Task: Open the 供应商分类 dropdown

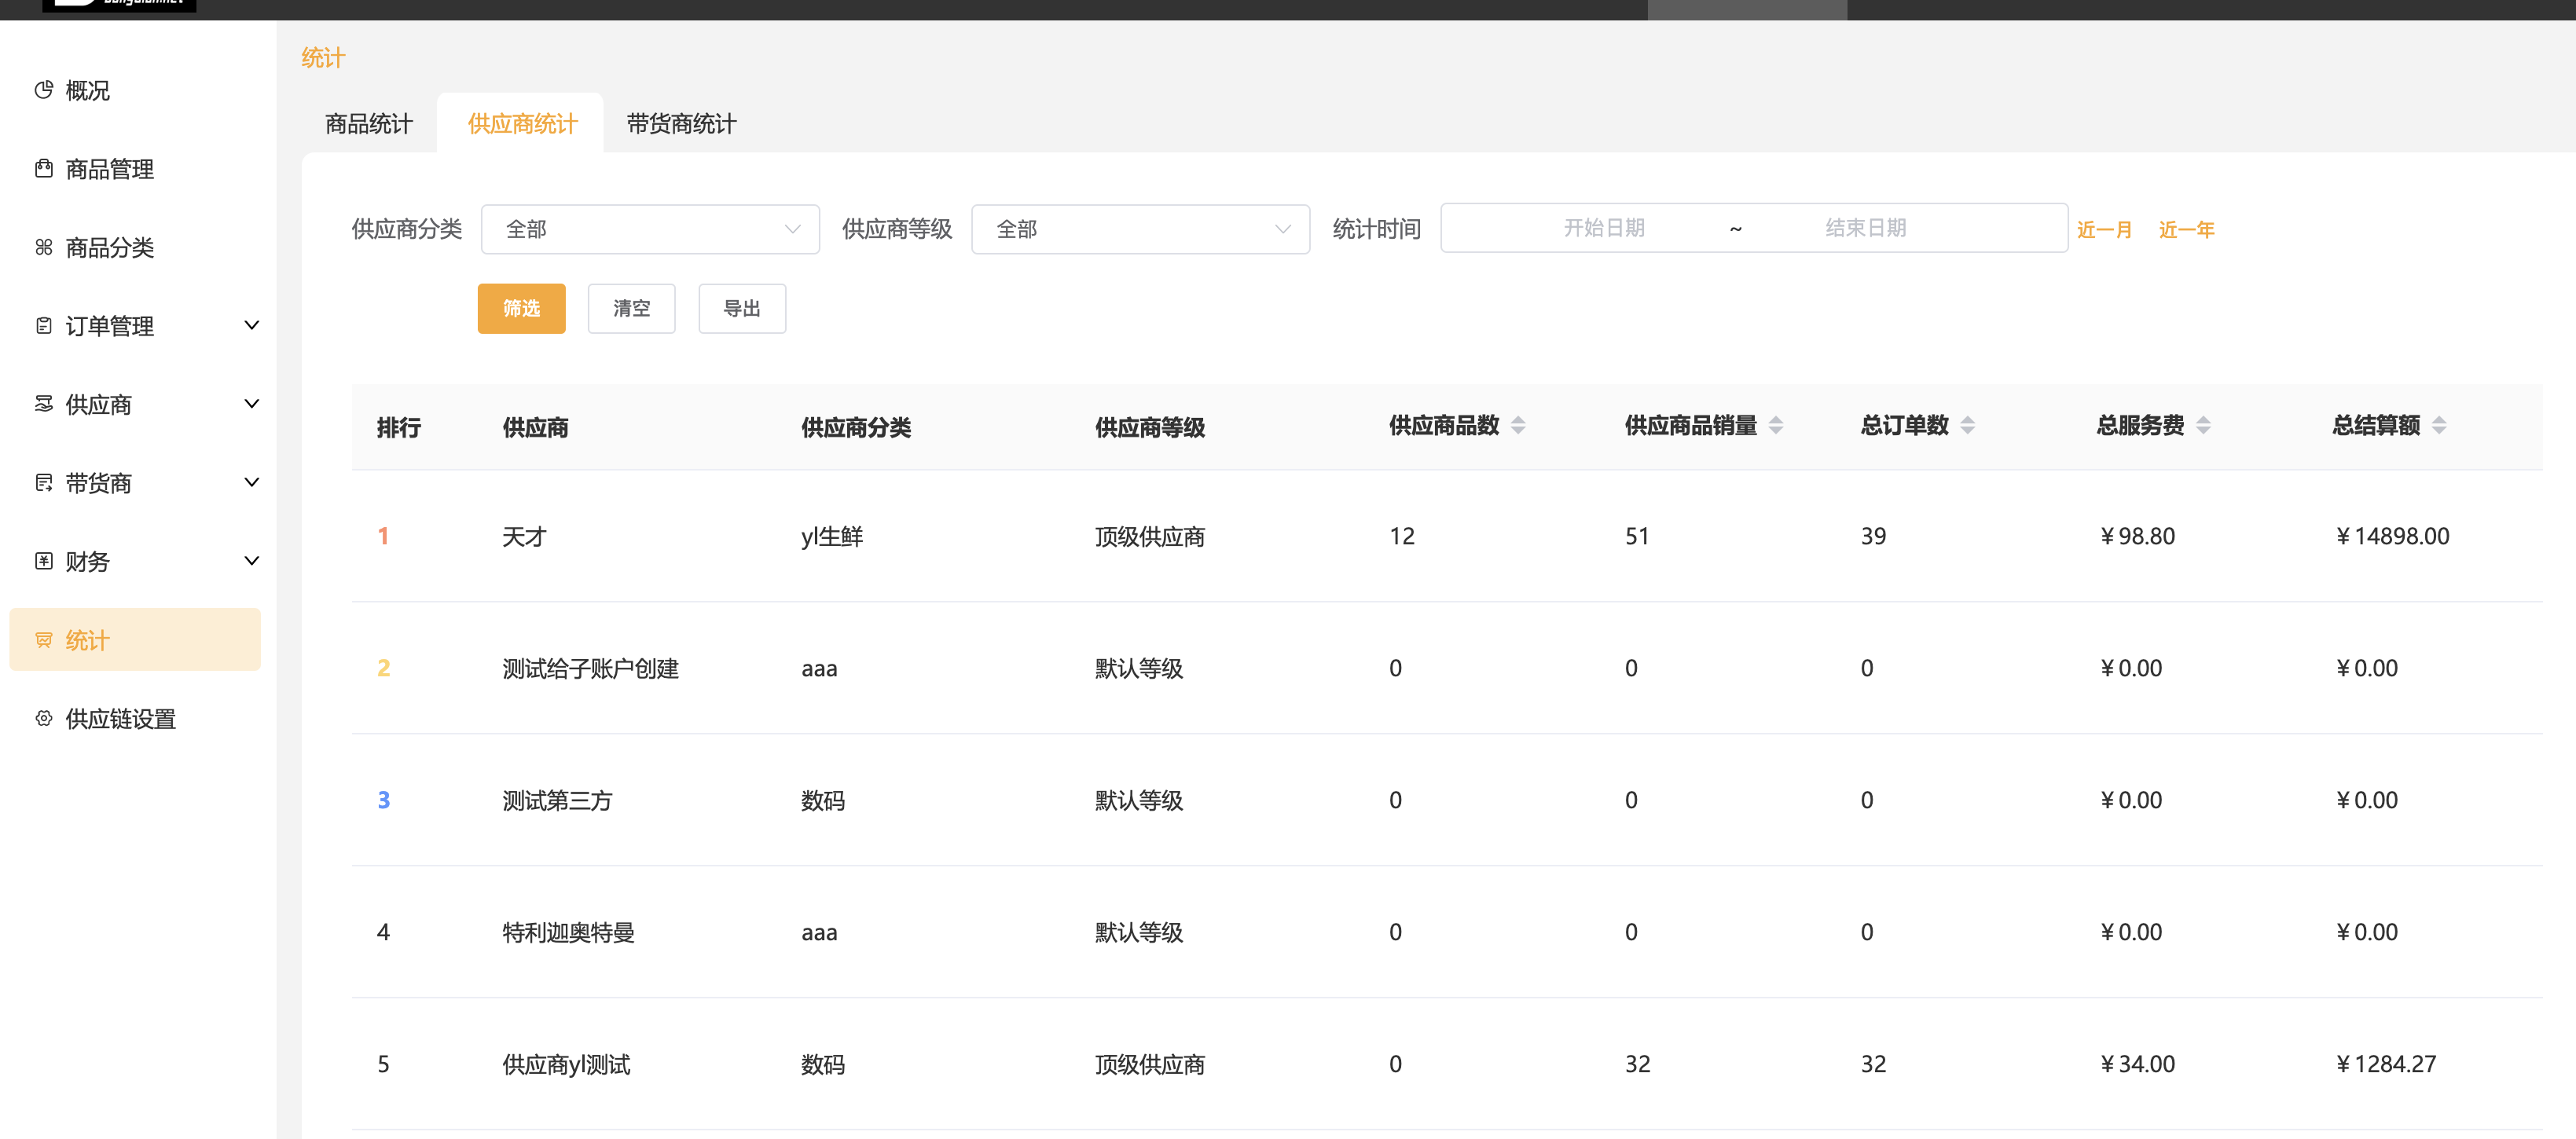Action: point(650,229)
